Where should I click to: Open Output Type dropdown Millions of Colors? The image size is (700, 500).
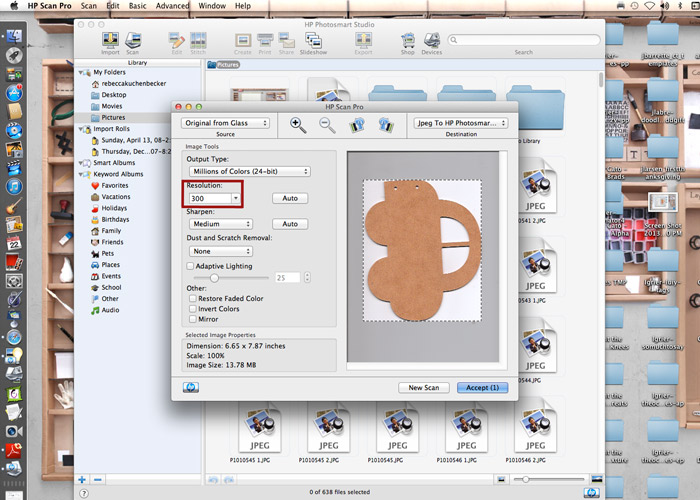pyautogui.click(x=250, y=171)
